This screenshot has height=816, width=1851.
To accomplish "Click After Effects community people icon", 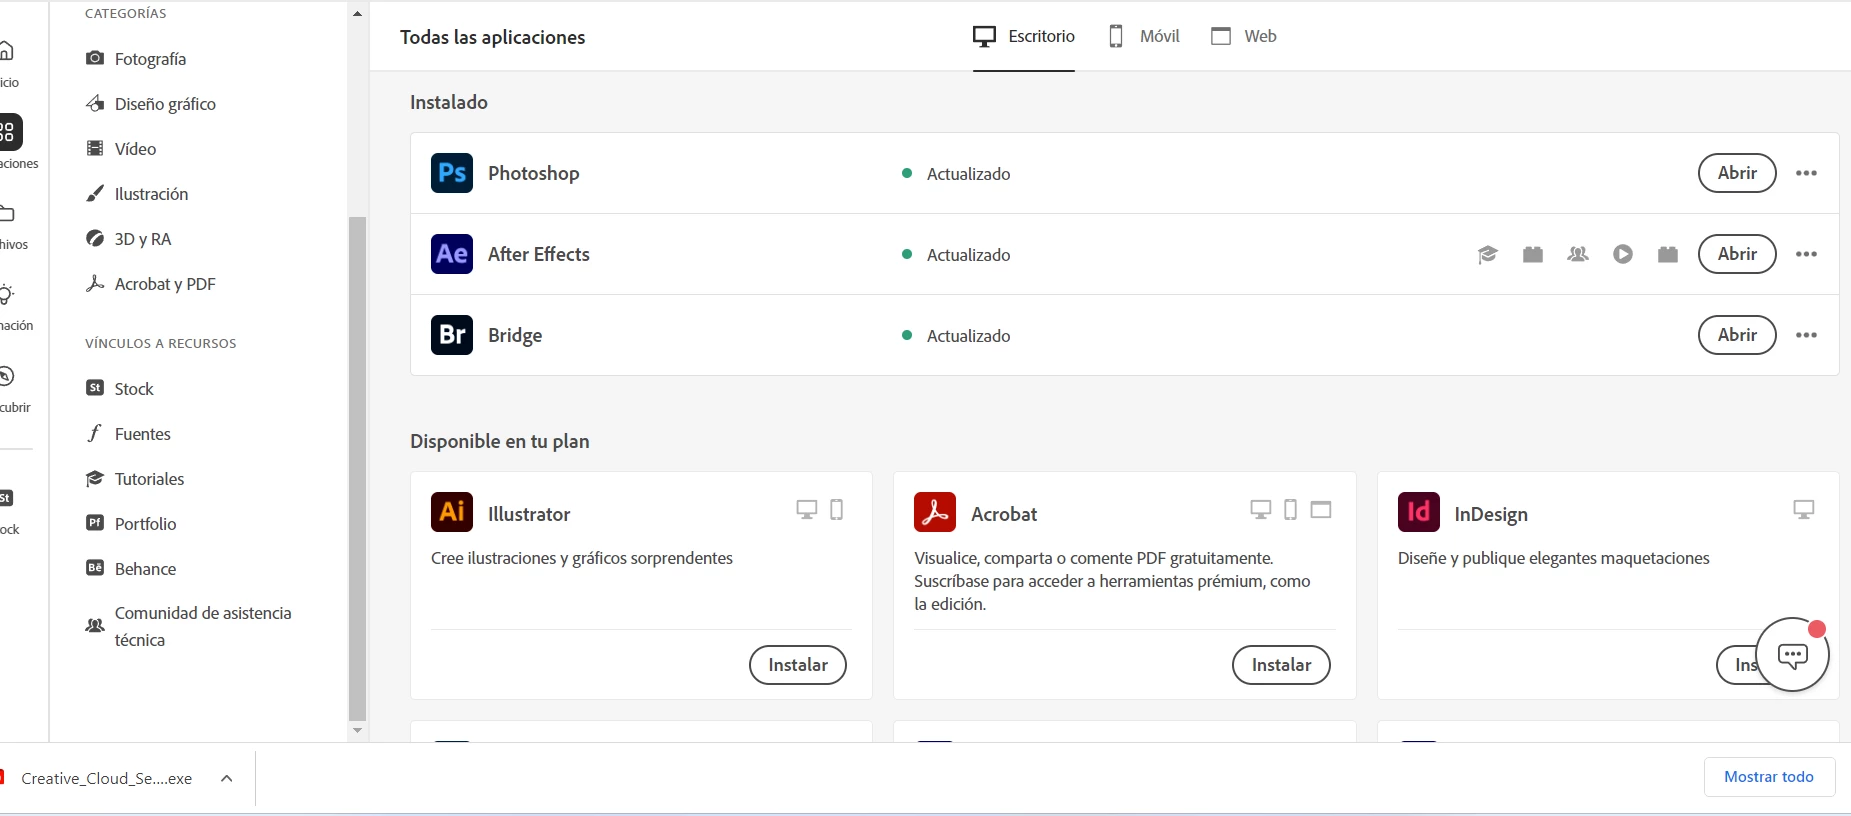I will 1578,254.
